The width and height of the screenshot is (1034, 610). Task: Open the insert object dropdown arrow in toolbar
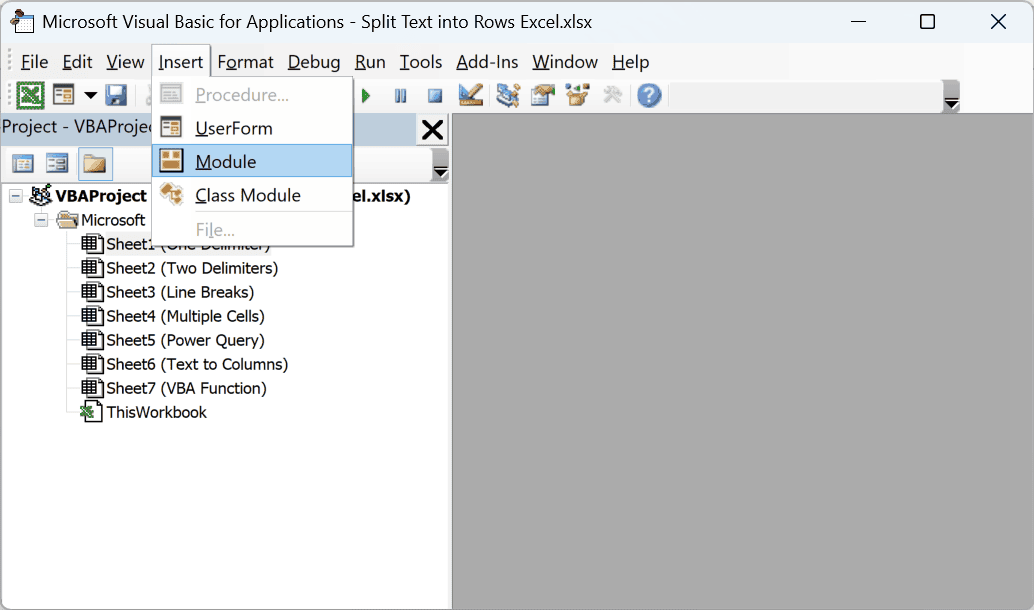90,96
